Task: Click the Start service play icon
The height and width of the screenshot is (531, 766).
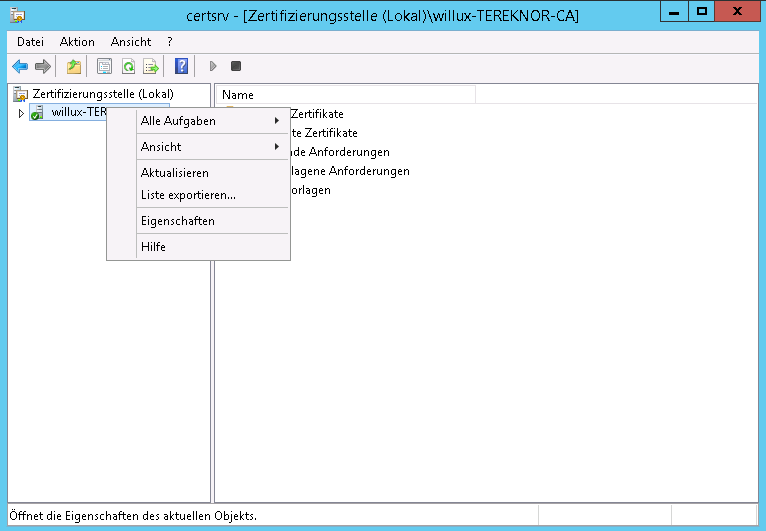Action: point(213,66)
